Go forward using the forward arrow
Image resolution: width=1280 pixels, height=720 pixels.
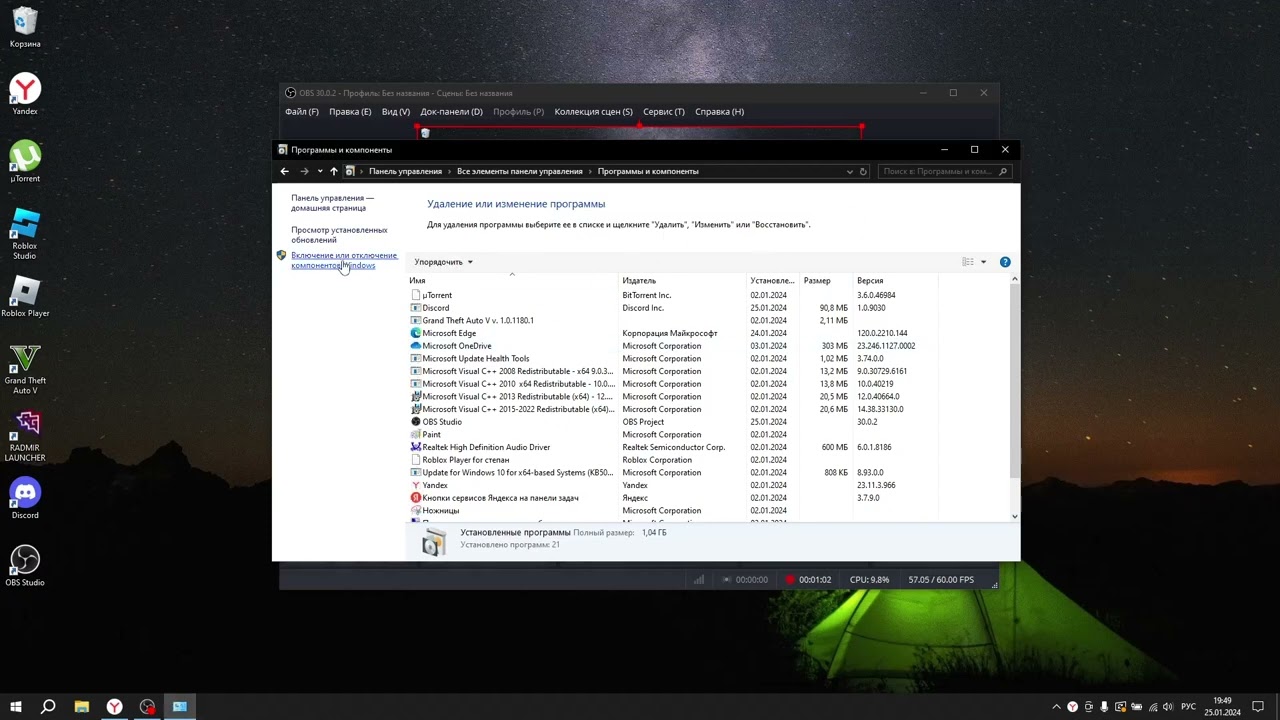[x=305, y=171]
